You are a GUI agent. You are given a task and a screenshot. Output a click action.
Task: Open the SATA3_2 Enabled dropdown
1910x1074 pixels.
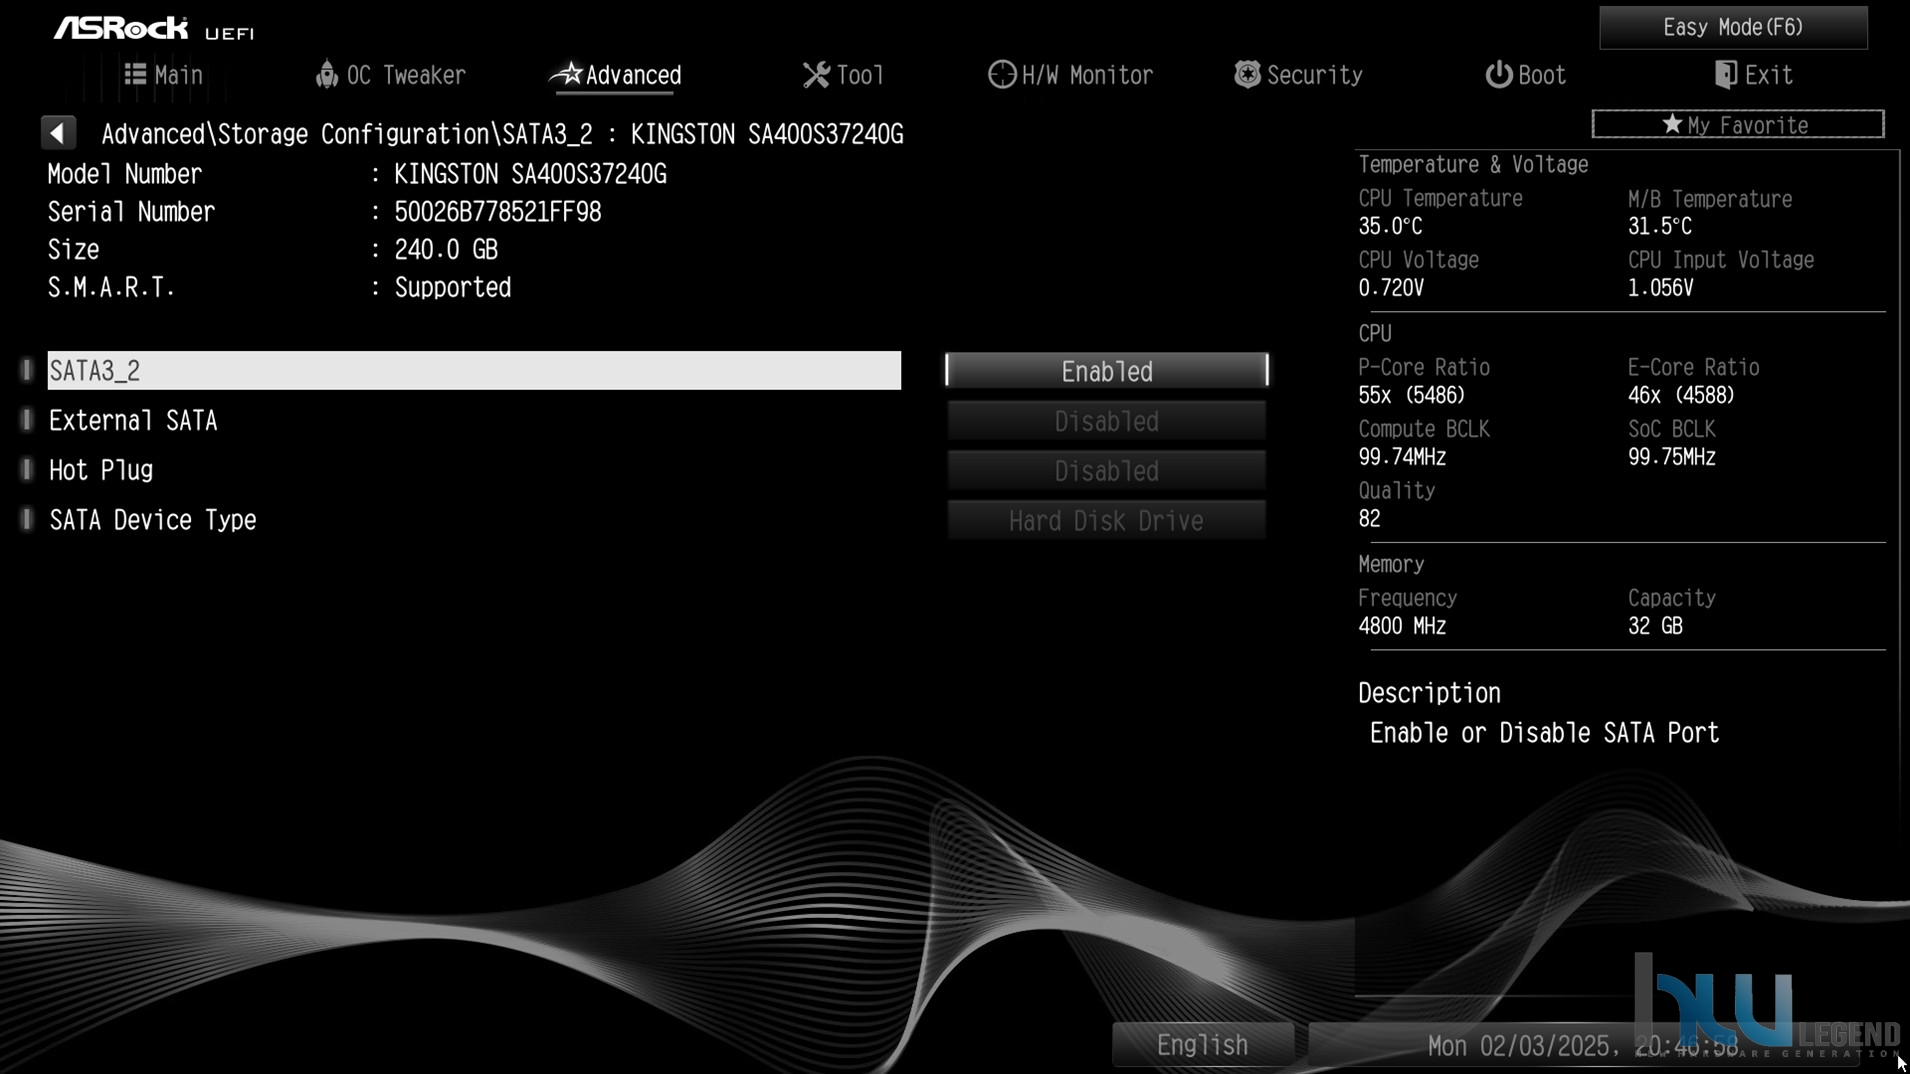click(1107, 371)
